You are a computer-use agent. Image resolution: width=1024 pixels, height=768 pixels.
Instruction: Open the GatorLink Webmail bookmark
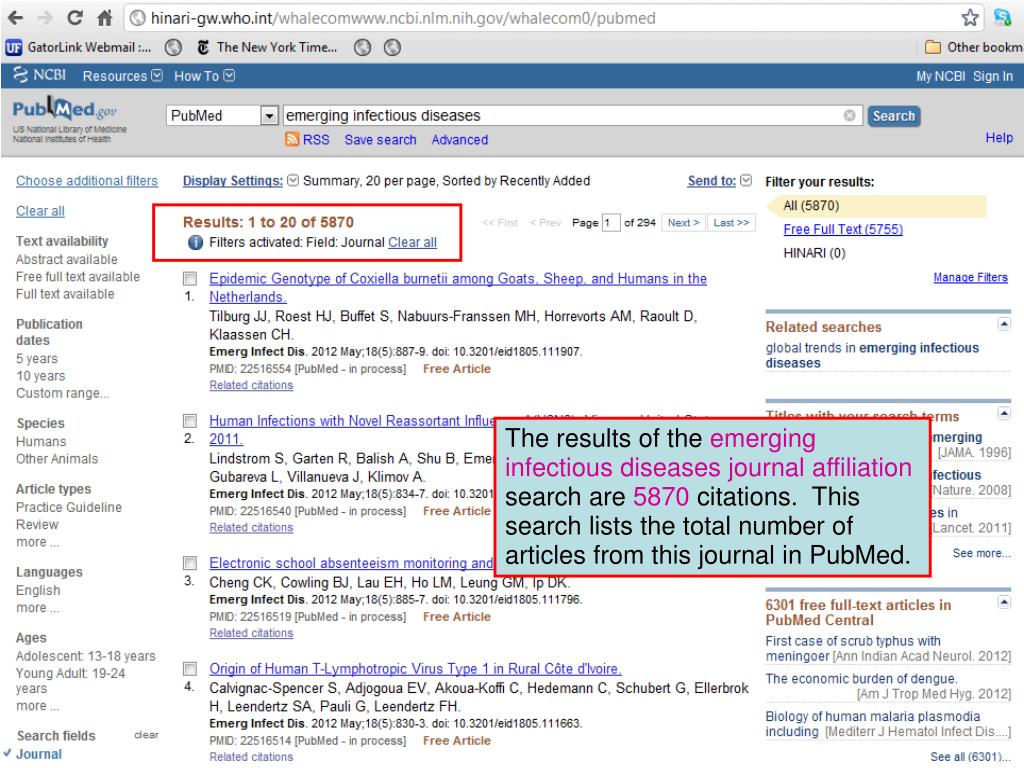[x=70, y=46]
